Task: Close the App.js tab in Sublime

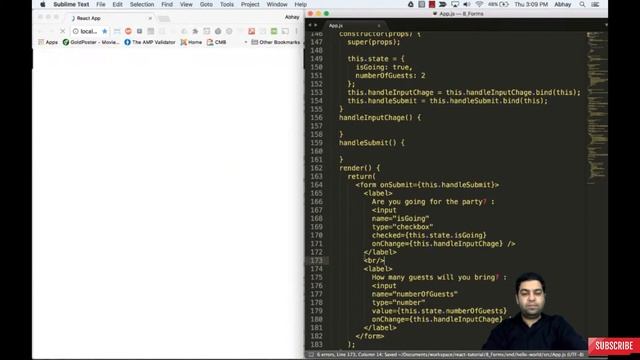Action: 379,26
